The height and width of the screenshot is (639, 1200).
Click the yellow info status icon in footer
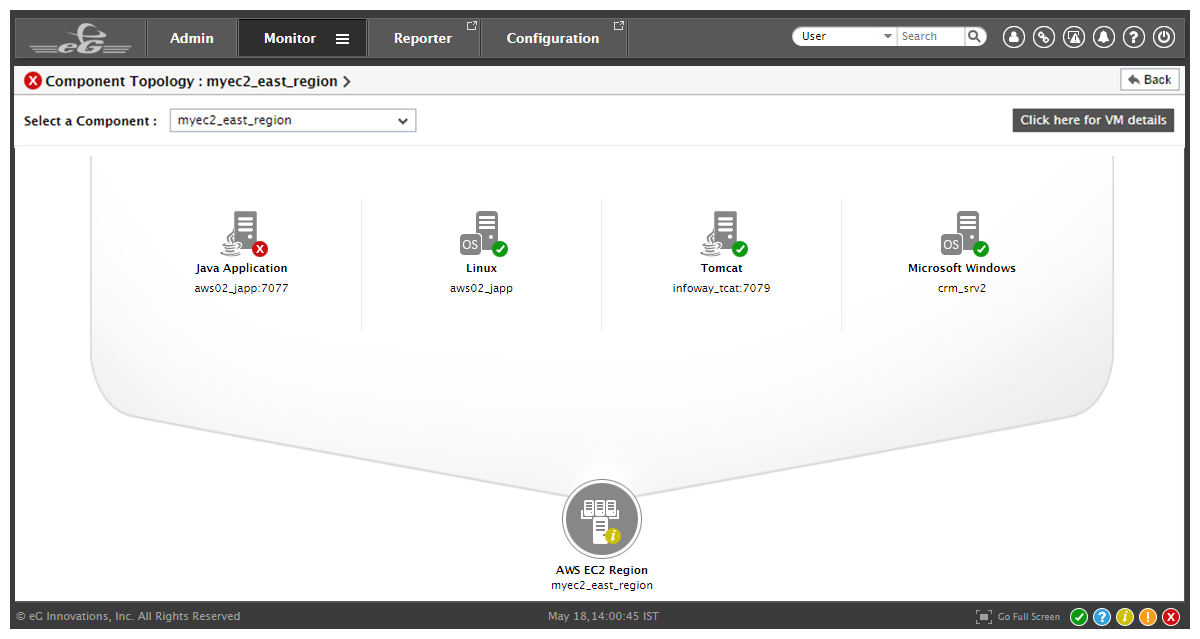coord(1125,617)
